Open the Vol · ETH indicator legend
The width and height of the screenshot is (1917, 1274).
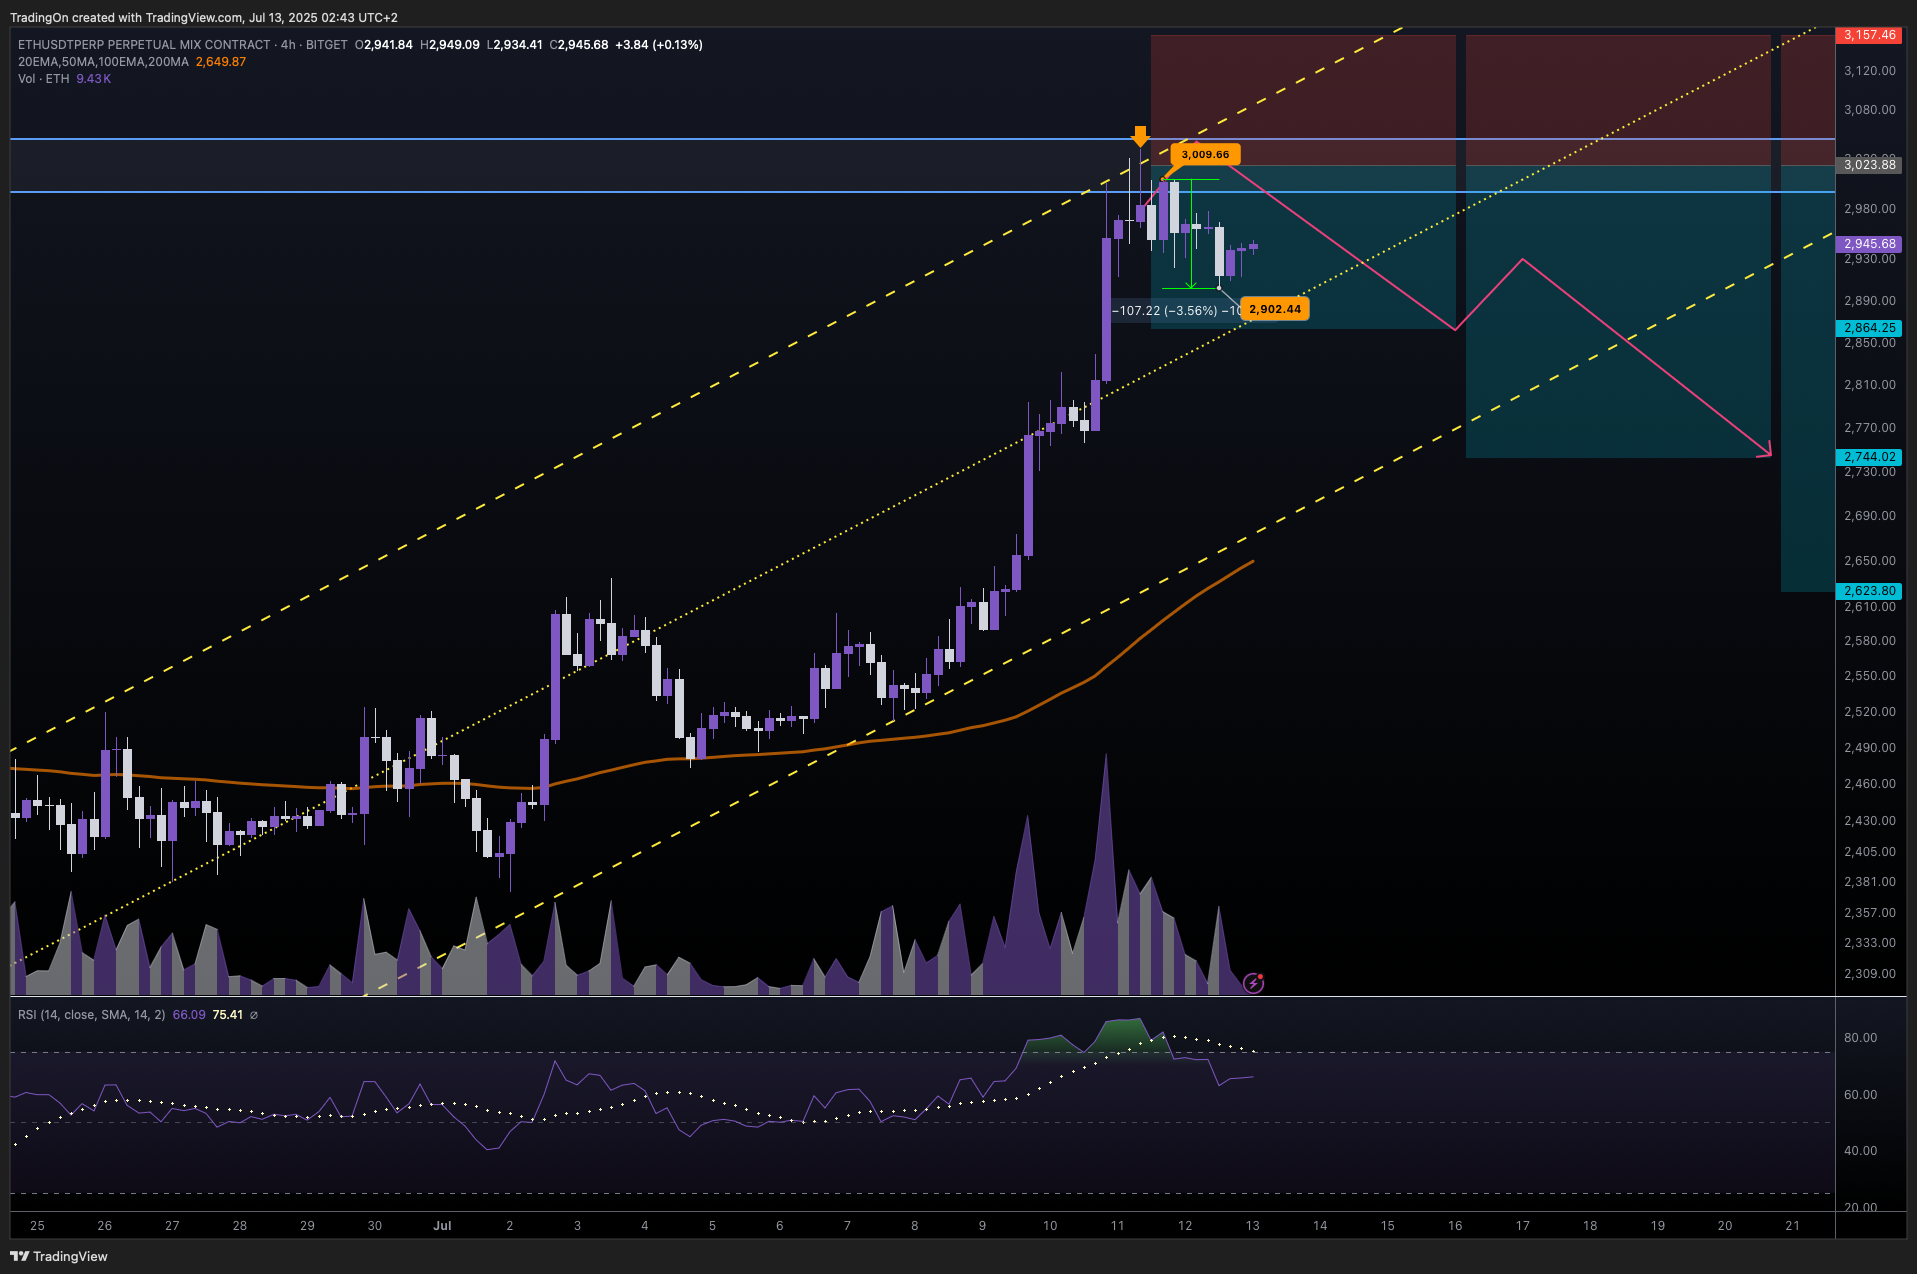coord(44,79)
